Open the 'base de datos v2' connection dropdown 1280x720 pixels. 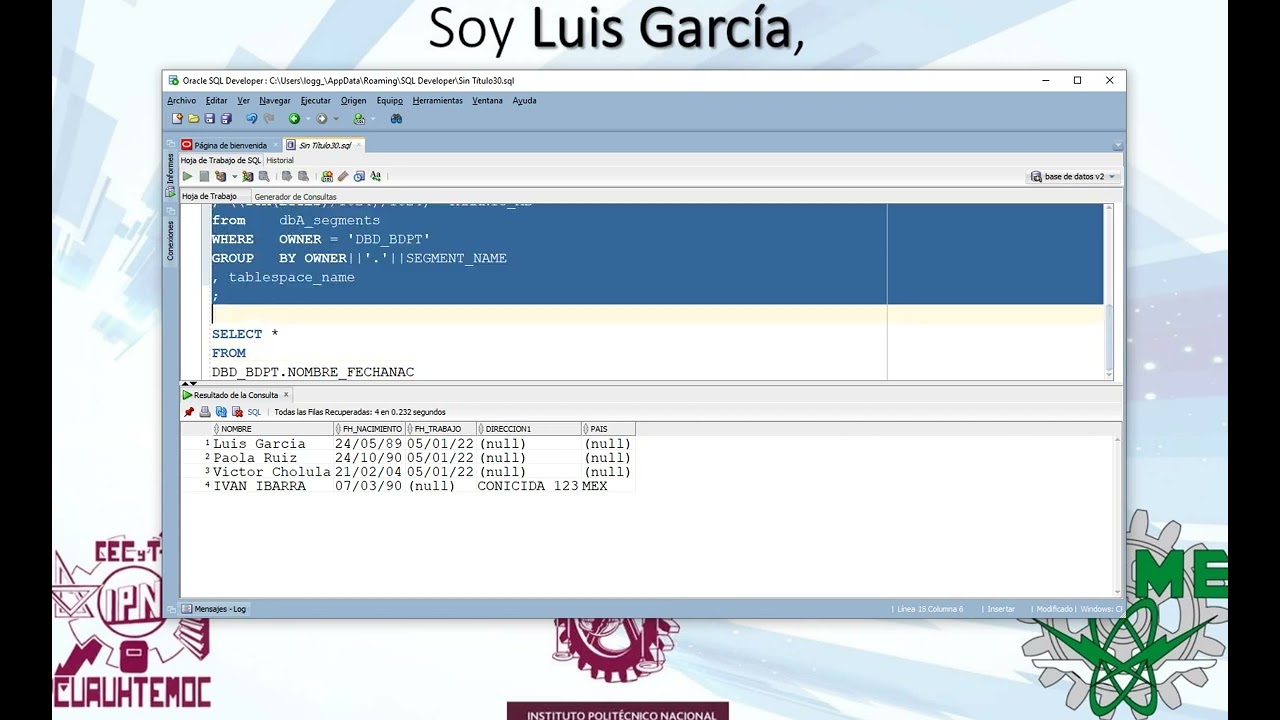pos(1073,177)
